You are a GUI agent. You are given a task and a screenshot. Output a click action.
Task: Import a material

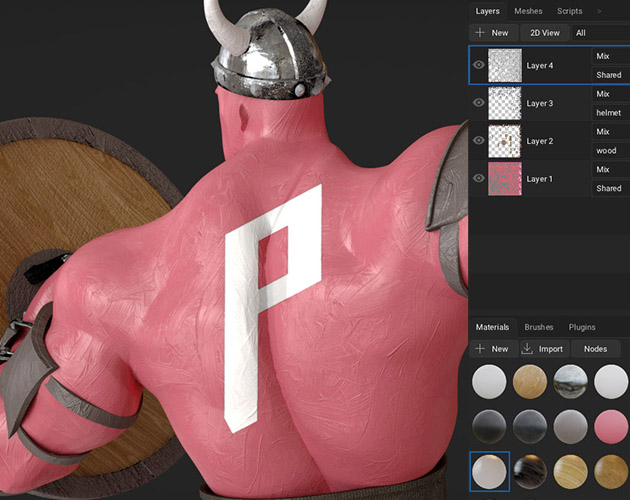pos(544,349)
